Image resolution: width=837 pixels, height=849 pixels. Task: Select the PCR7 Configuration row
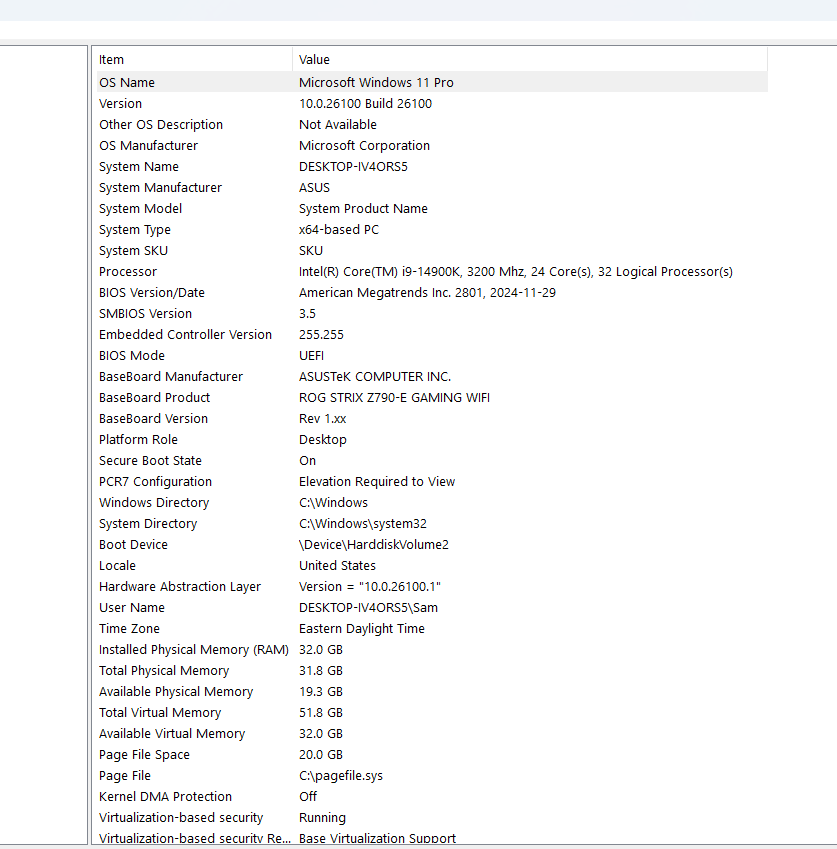click(x=432, y=482)
